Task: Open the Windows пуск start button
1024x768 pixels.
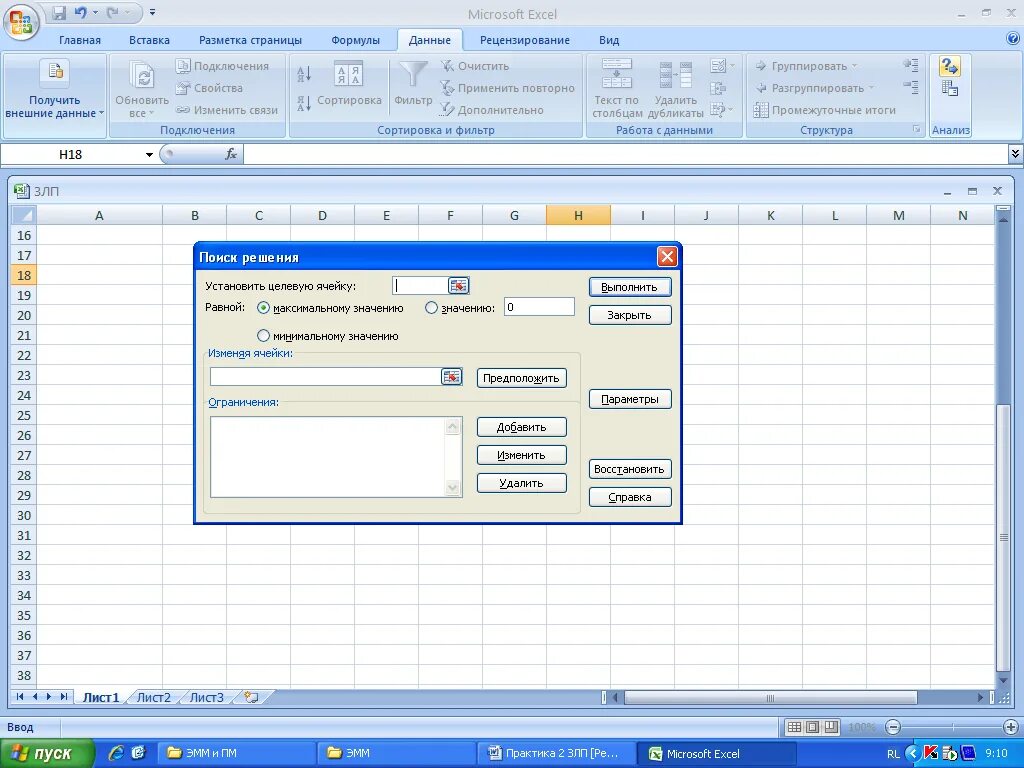Action: click(47, 754)
